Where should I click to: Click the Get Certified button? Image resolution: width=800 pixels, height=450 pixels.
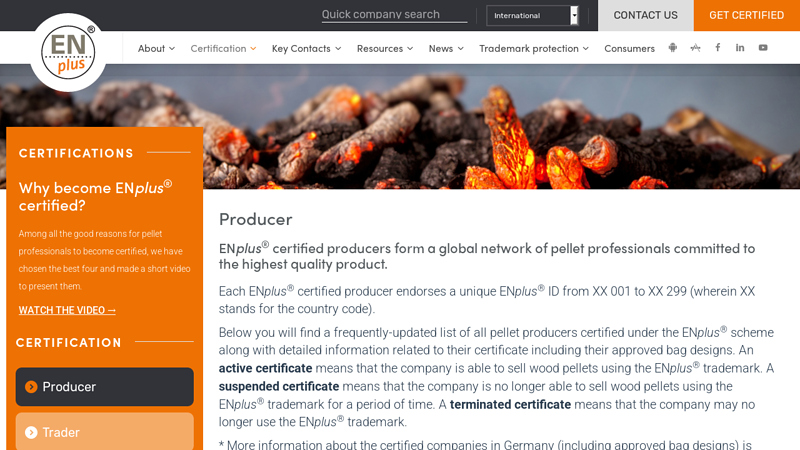click(746, 15)
